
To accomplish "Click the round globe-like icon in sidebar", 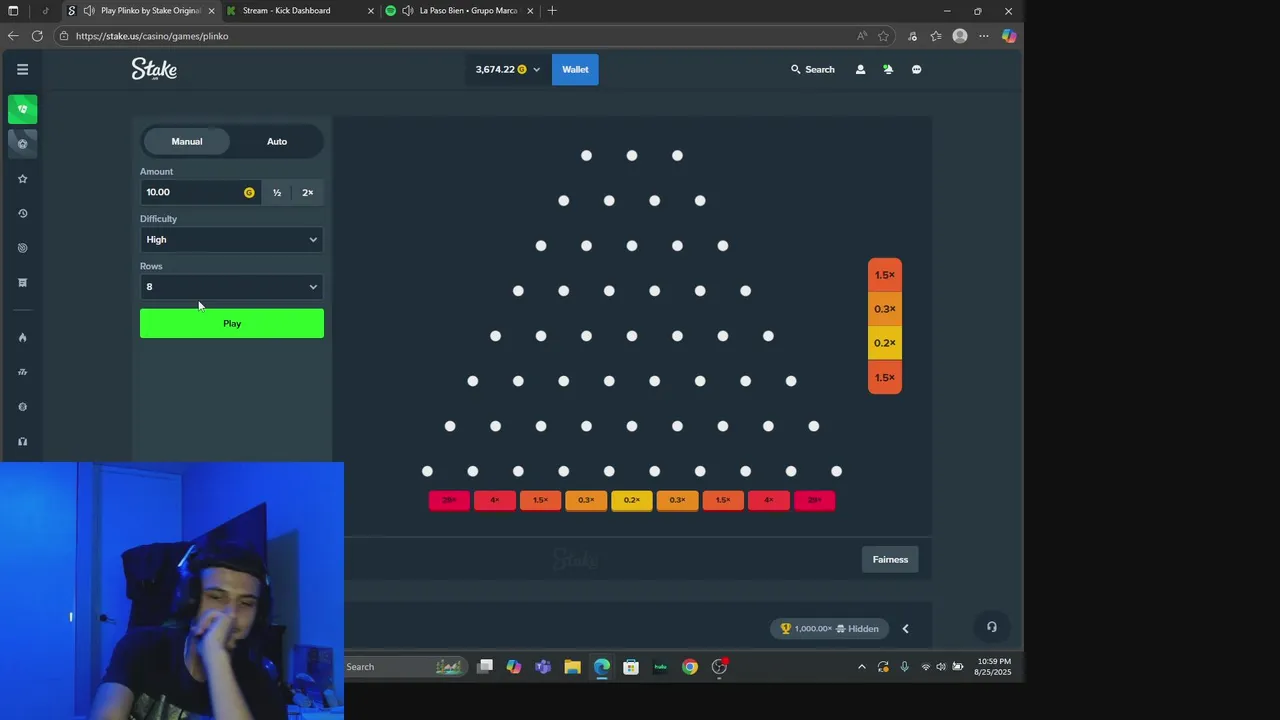I will [22, 407].
